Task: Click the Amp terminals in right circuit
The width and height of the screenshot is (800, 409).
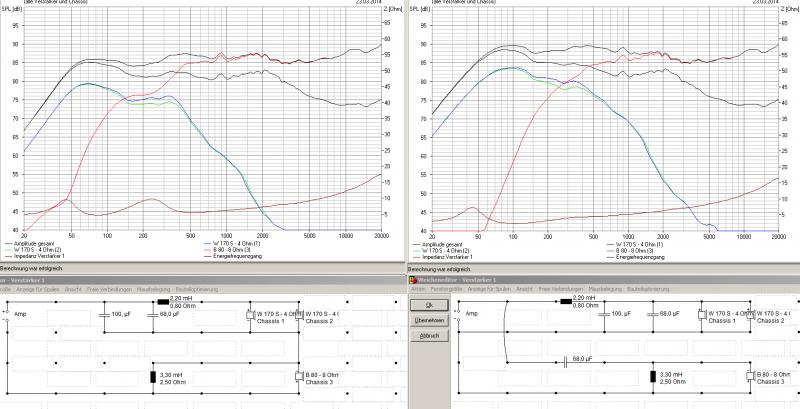Action: tap(458, 315)
